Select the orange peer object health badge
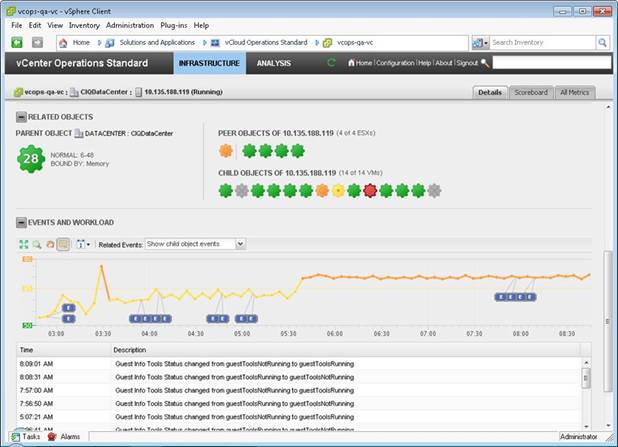 (226, 151)
